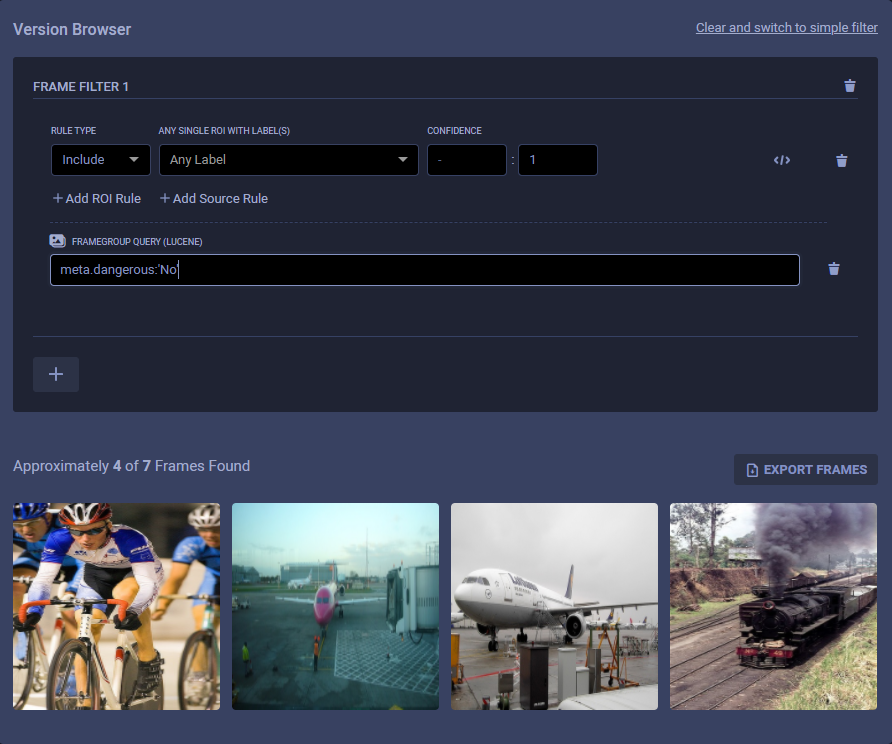
Task: Click Clear and switch to simple filter
Action: click(786, 27)
